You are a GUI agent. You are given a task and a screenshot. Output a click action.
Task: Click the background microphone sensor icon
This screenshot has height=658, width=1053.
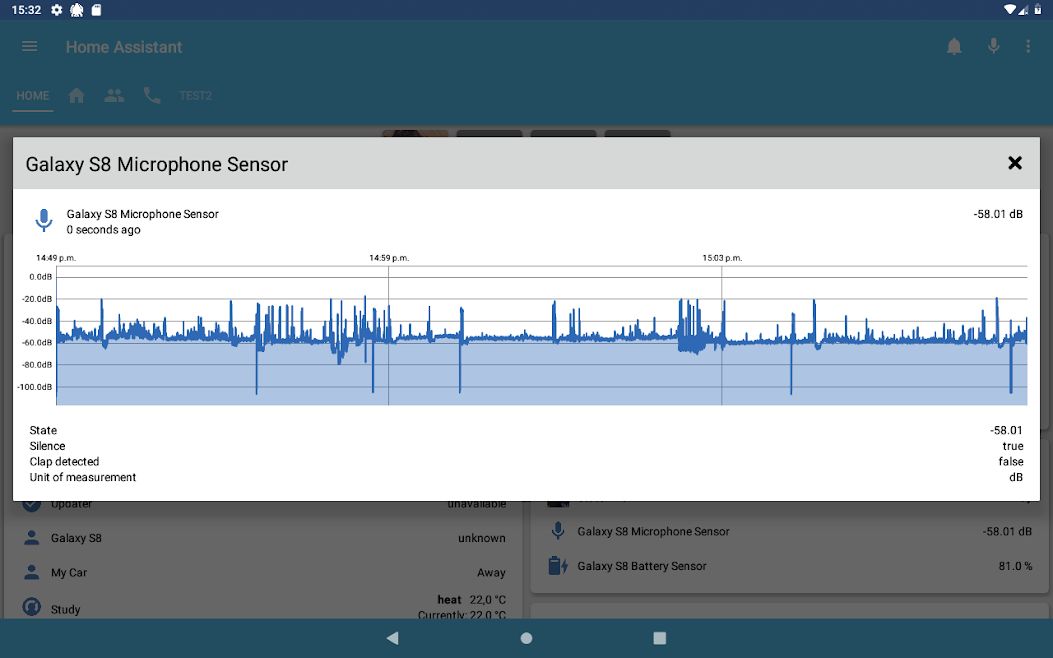click(x=557, y=530)
